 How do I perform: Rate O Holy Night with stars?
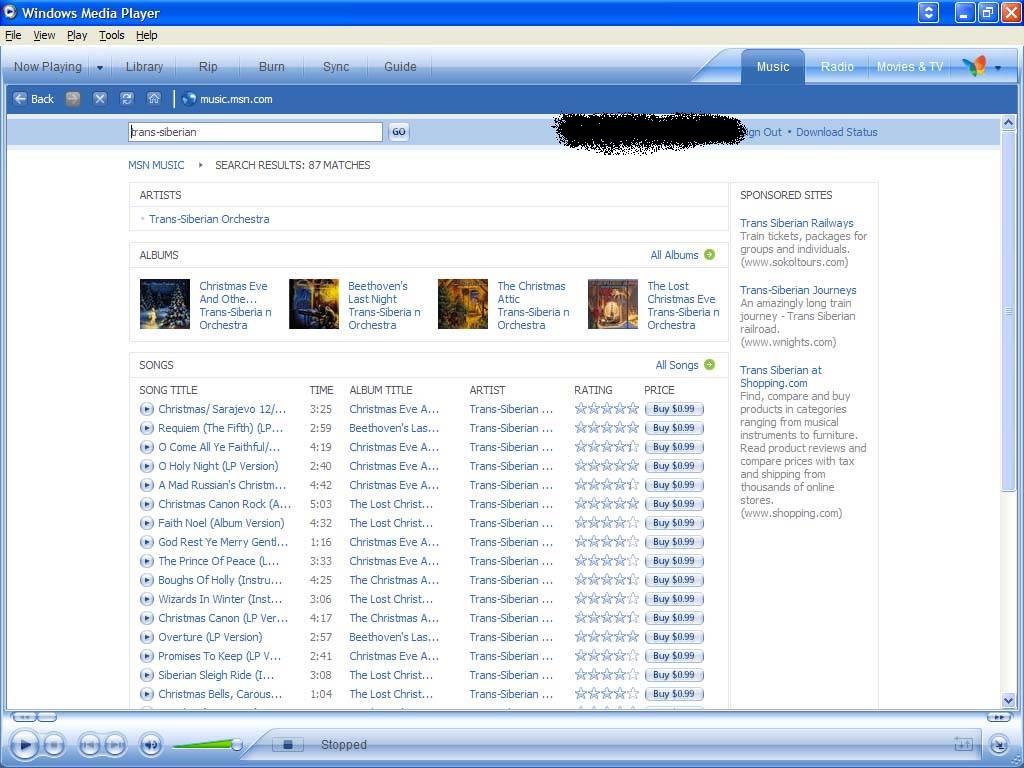click(x=606, y=466)
